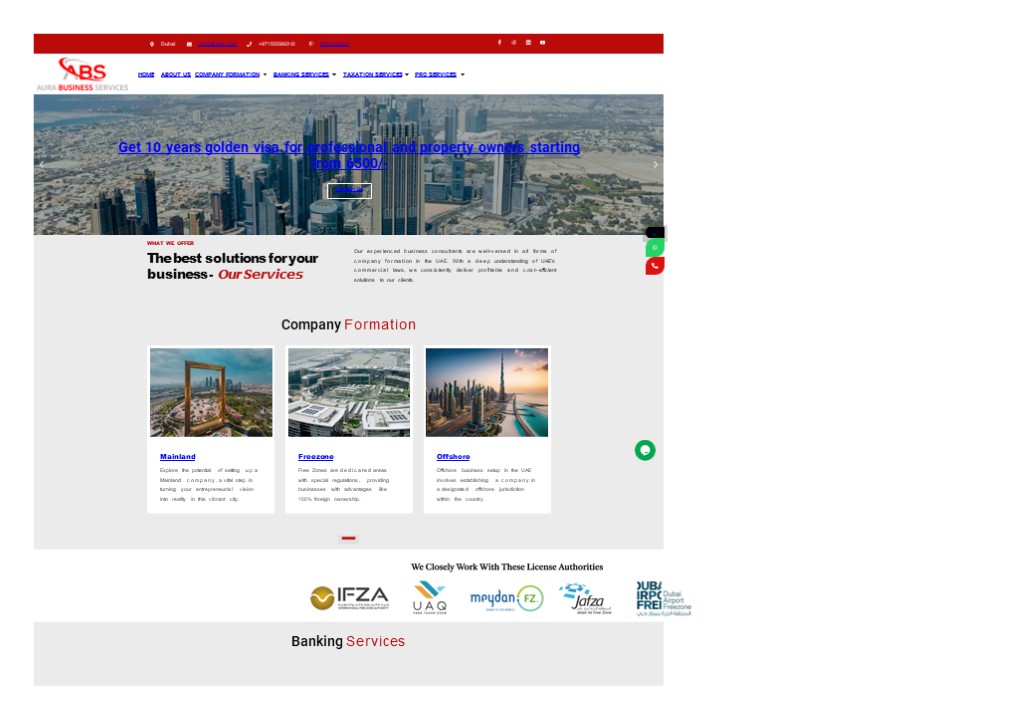Image resolution: width=1014 pixels, height=720 pixels.
Task: Expand the Company Formation dropdown
Action: coord(226,74)
